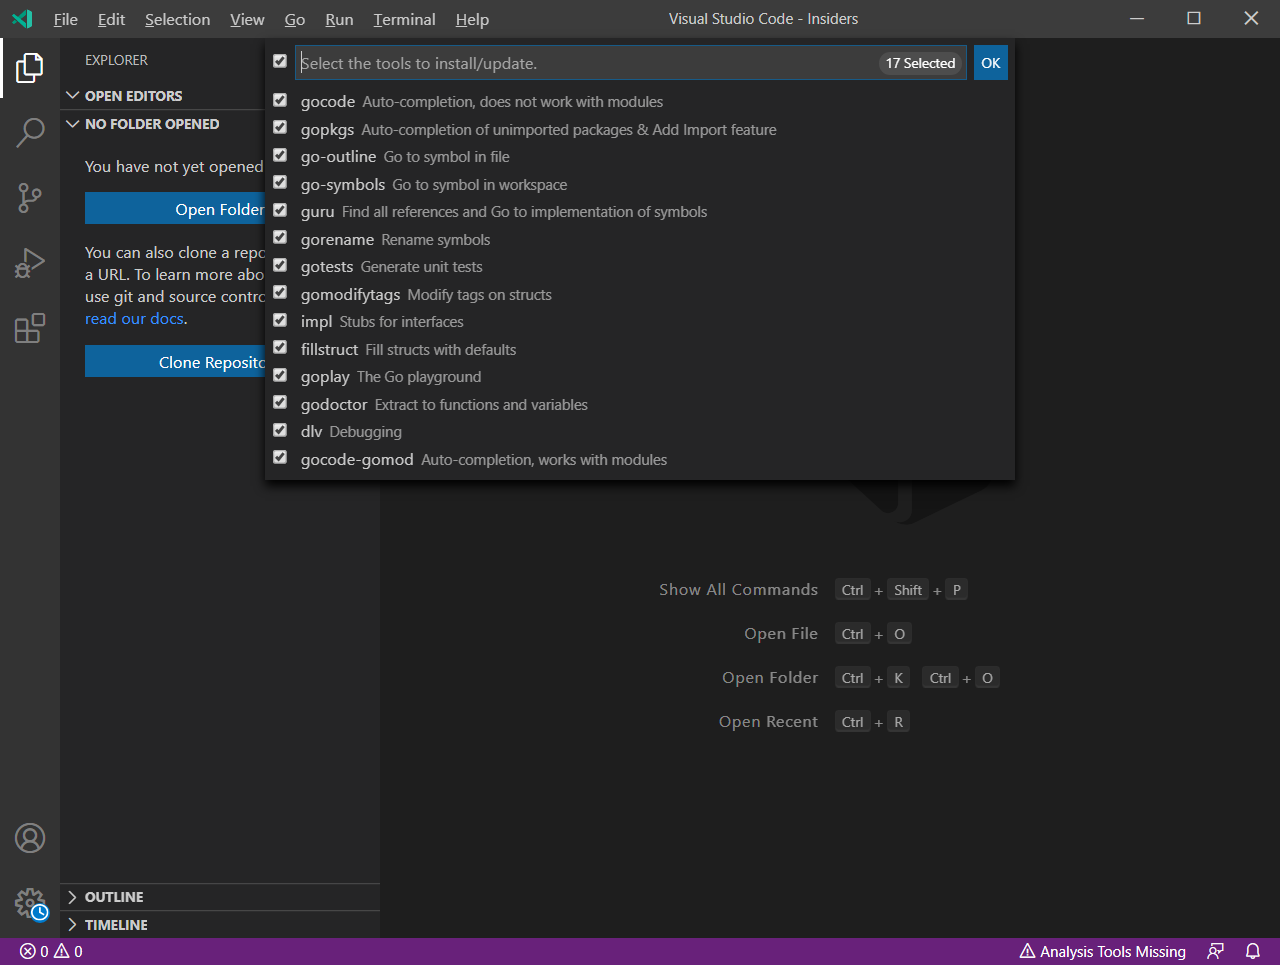The width and height of the screenshot is (1280, 965).
Task: Uncheck the impl tool checkbox
Action: 280,321
